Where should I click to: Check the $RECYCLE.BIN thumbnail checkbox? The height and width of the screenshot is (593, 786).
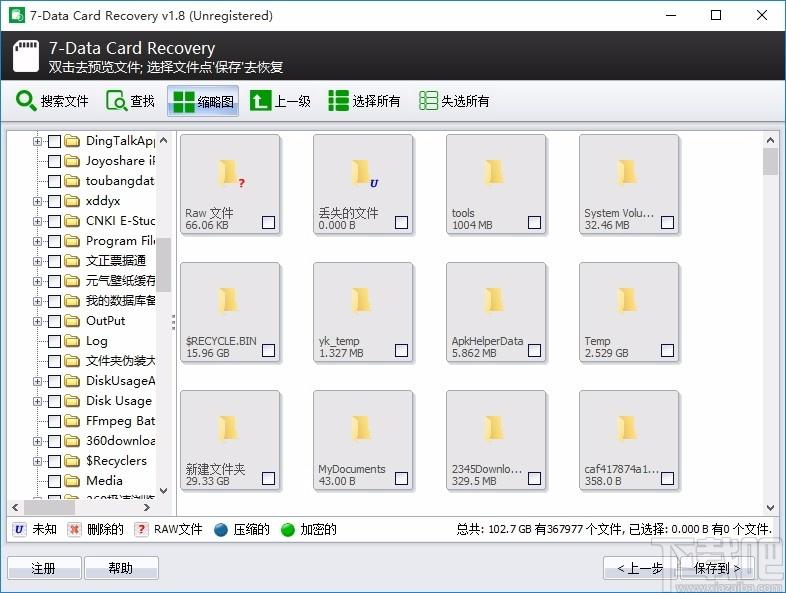point(269,350)
